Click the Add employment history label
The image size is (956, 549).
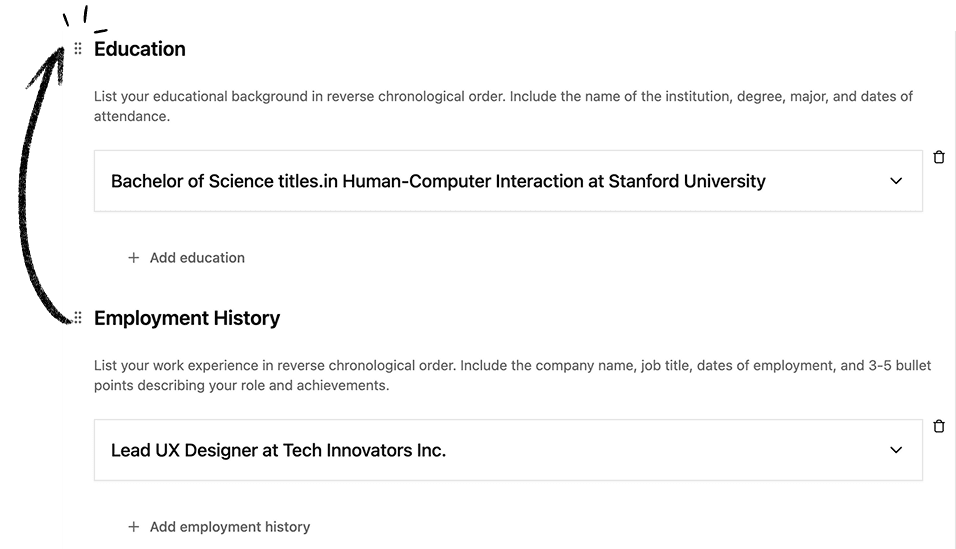coord(230,526)
